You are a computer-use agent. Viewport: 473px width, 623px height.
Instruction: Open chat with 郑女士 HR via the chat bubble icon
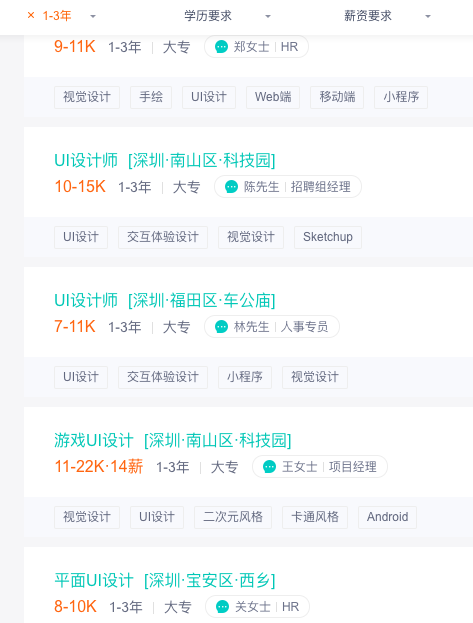pyautogui.click(x=221, y=46)
